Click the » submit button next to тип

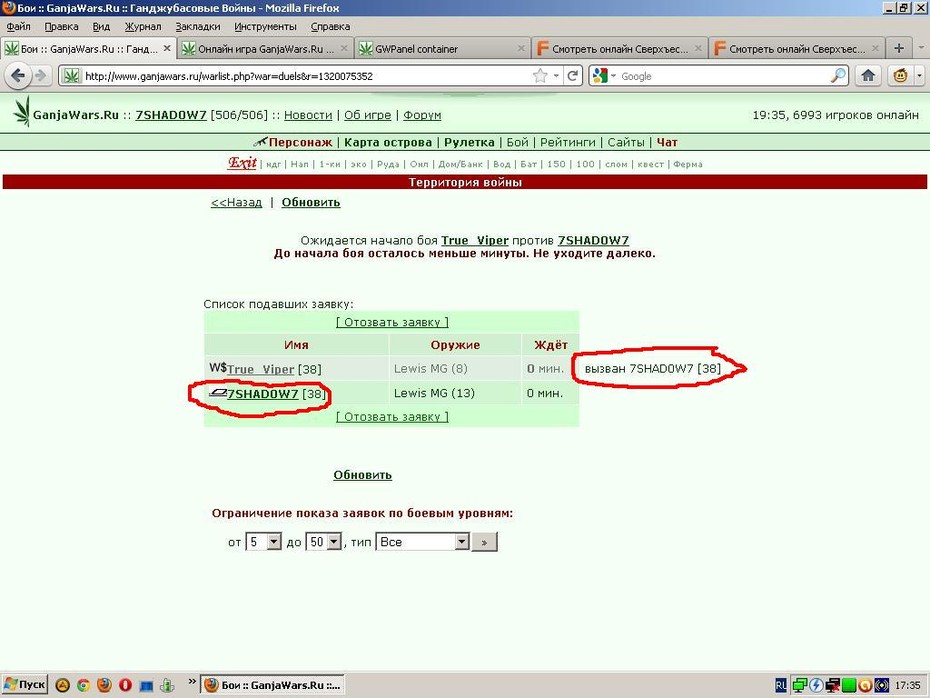(484, 542)
